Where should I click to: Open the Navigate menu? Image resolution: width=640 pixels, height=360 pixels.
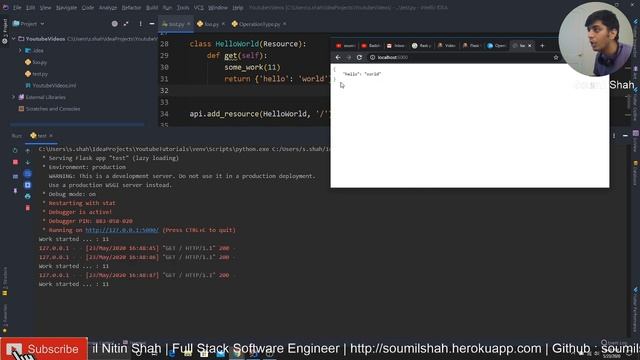tap(66, 7)
